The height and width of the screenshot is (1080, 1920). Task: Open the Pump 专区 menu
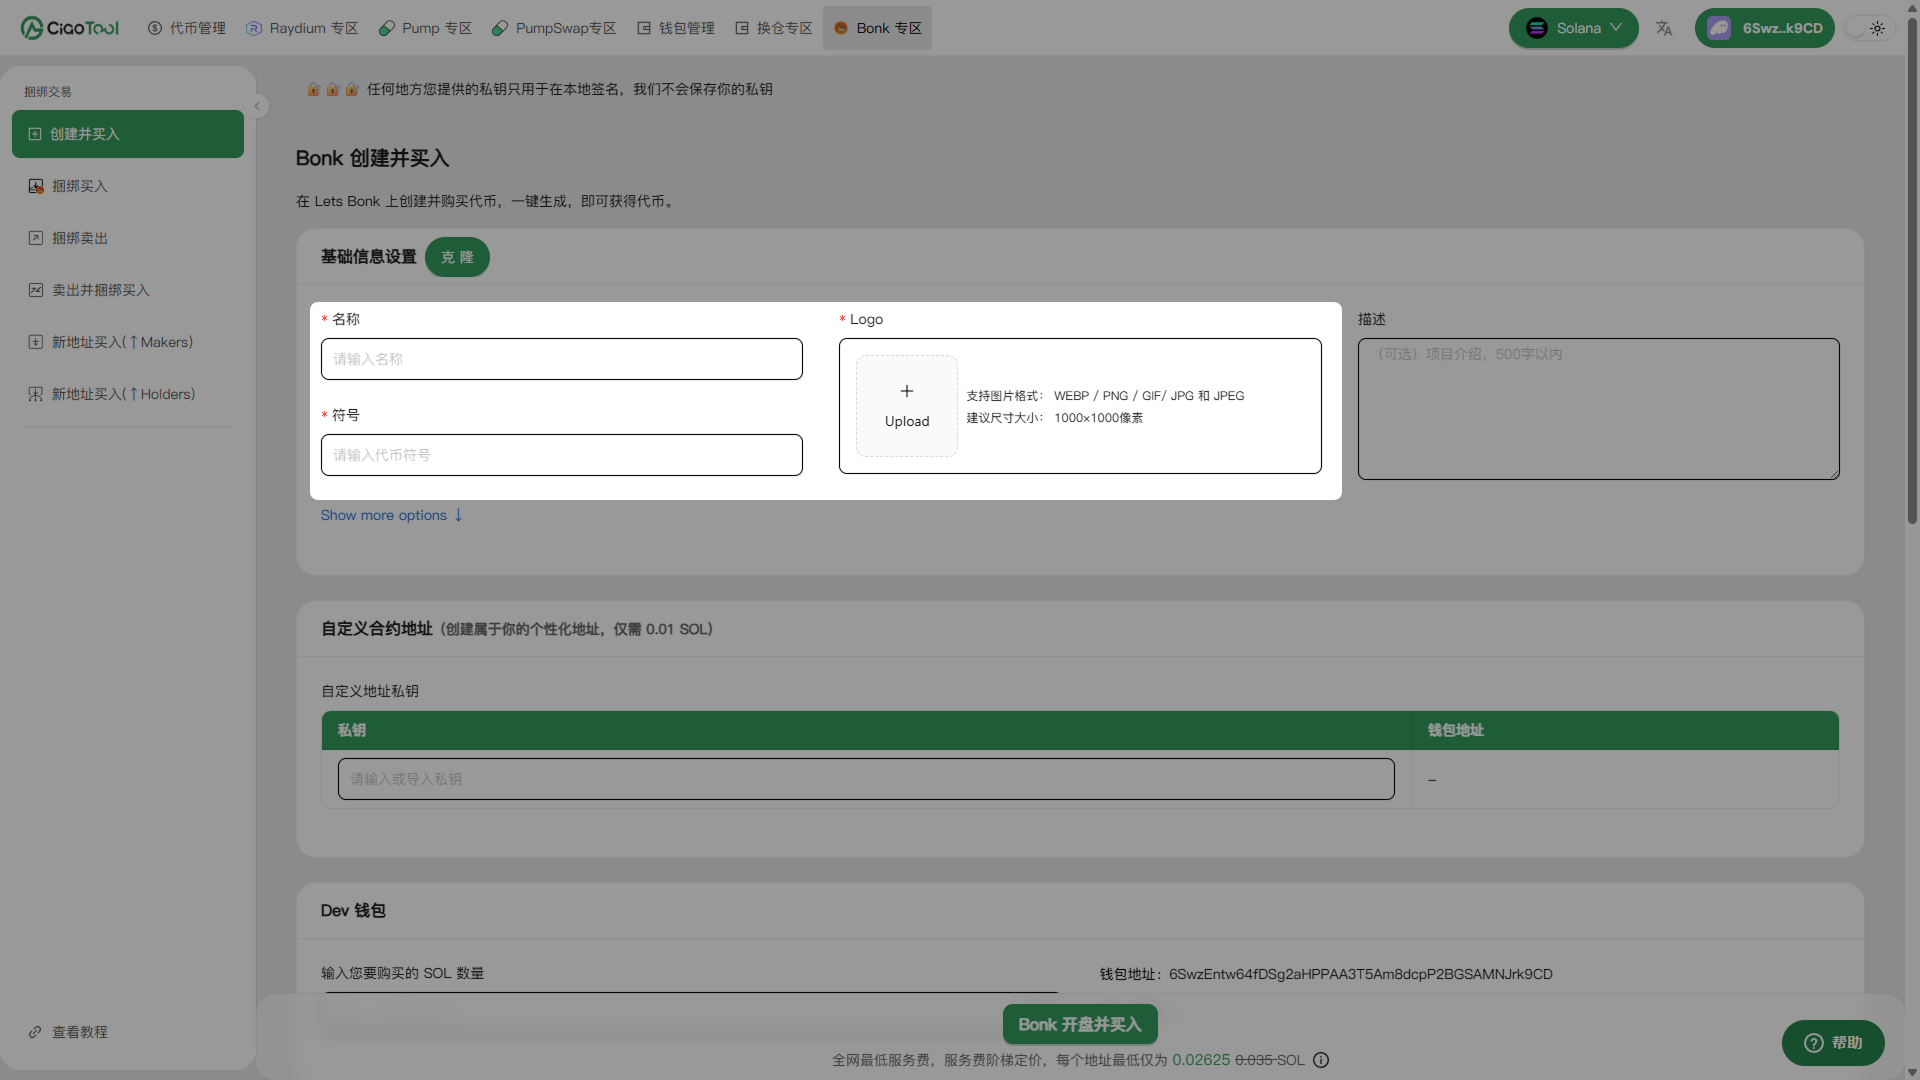[425, 28]
